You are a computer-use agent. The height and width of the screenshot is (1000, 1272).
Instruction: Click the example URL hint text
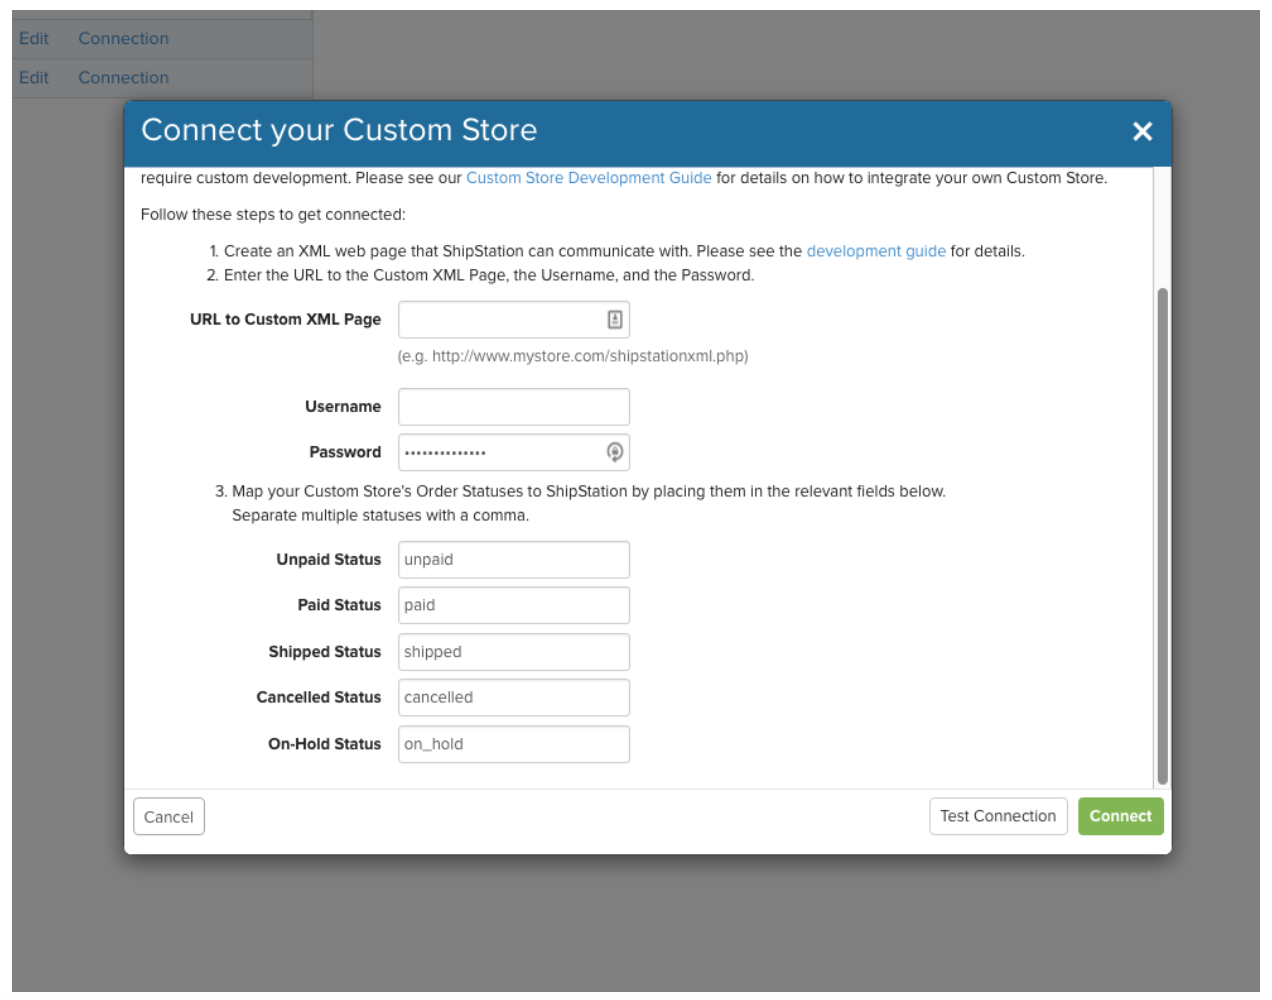tap(573, 356)
